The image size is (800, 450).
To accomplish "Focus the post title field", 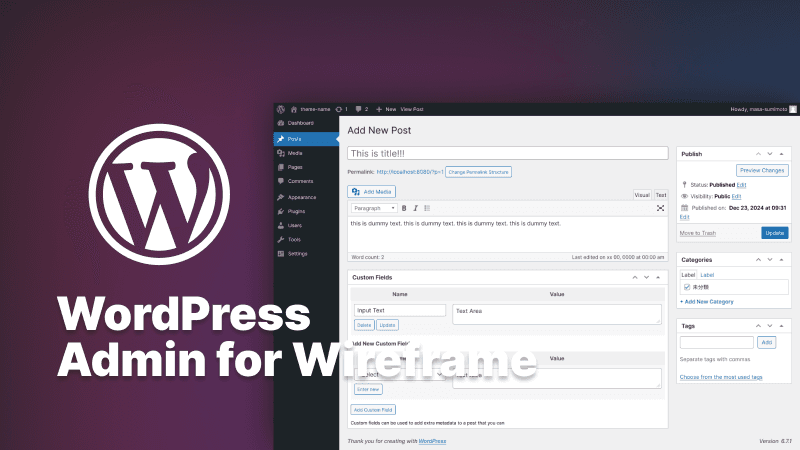I will [508, 153].
